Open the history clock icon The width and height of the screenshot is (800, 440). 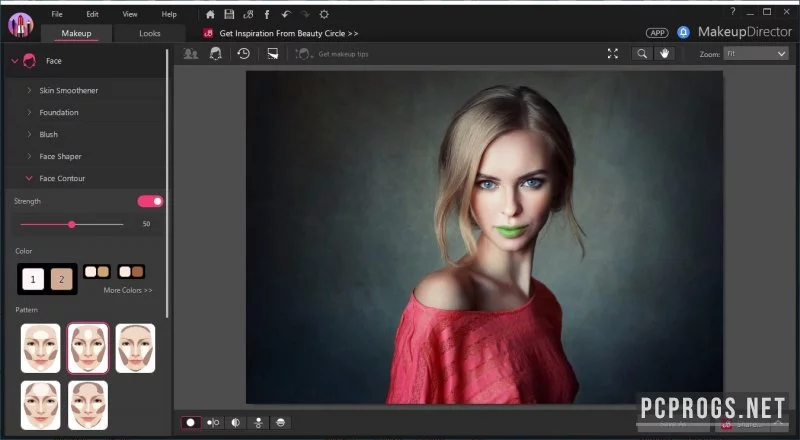243,54
